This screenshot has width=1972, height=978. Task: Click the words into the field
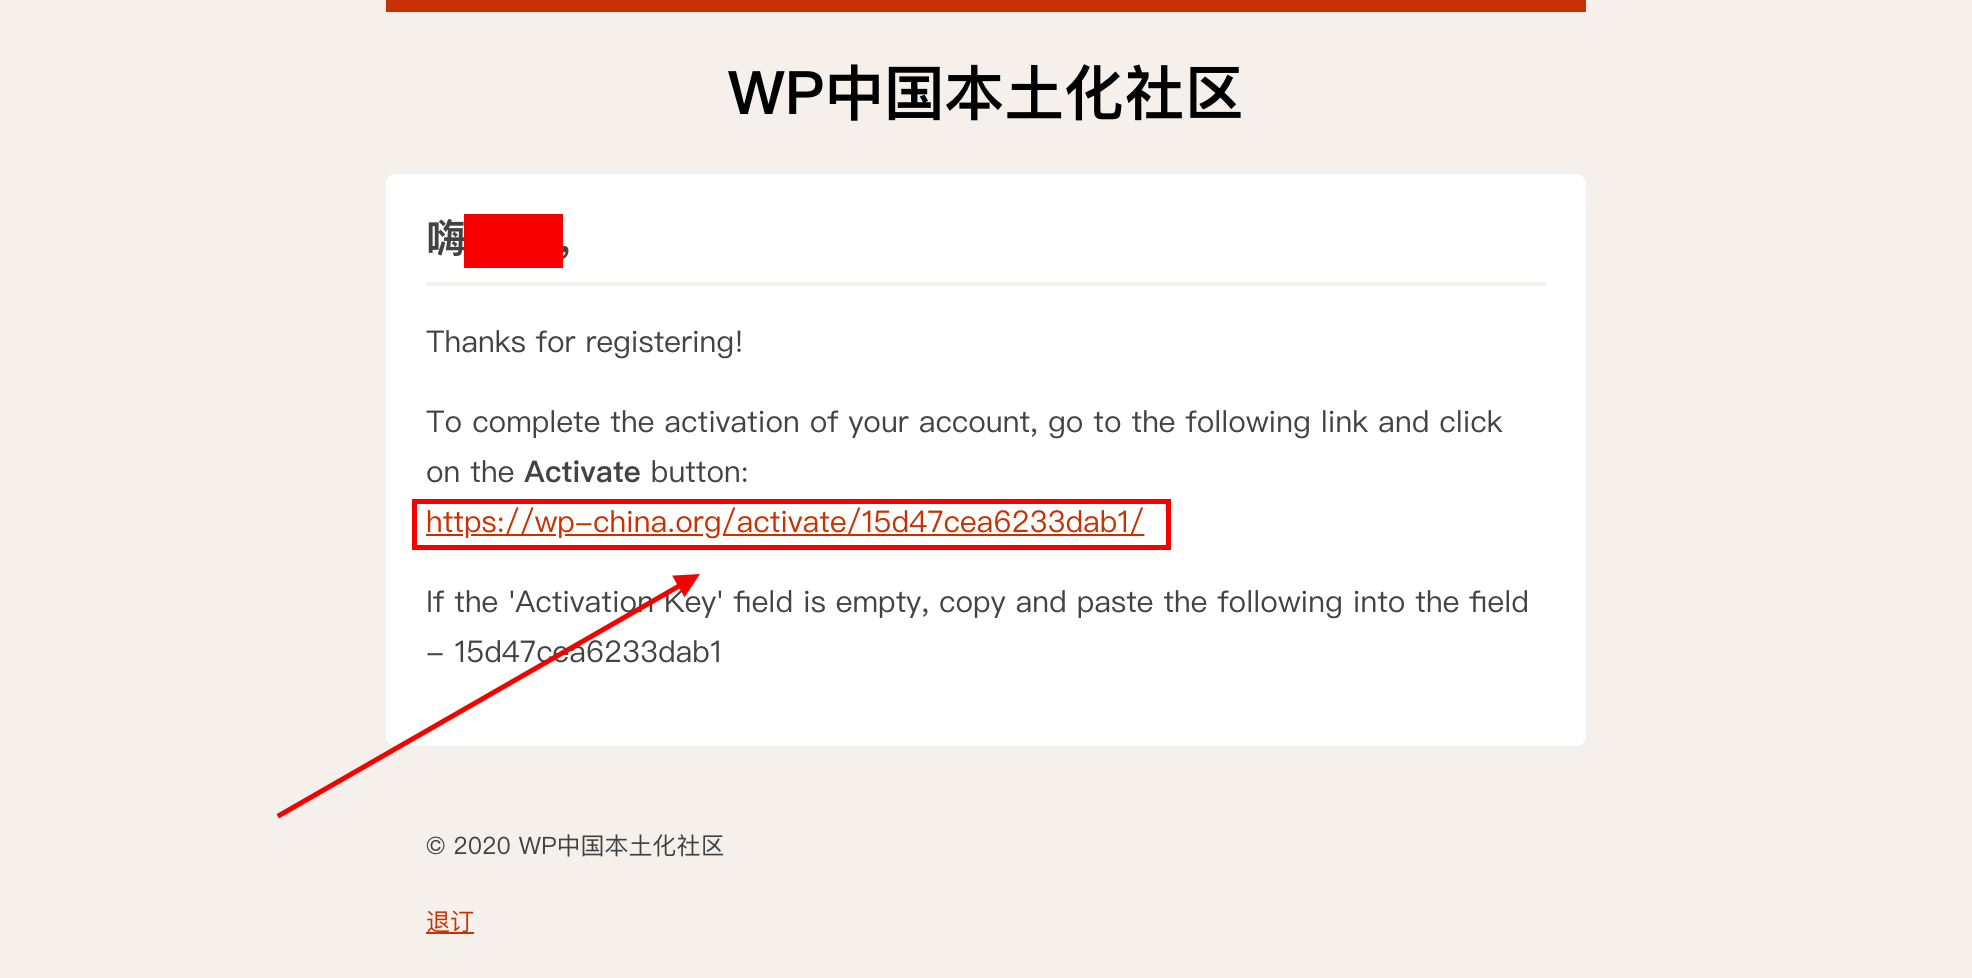tap(1440, 602)
